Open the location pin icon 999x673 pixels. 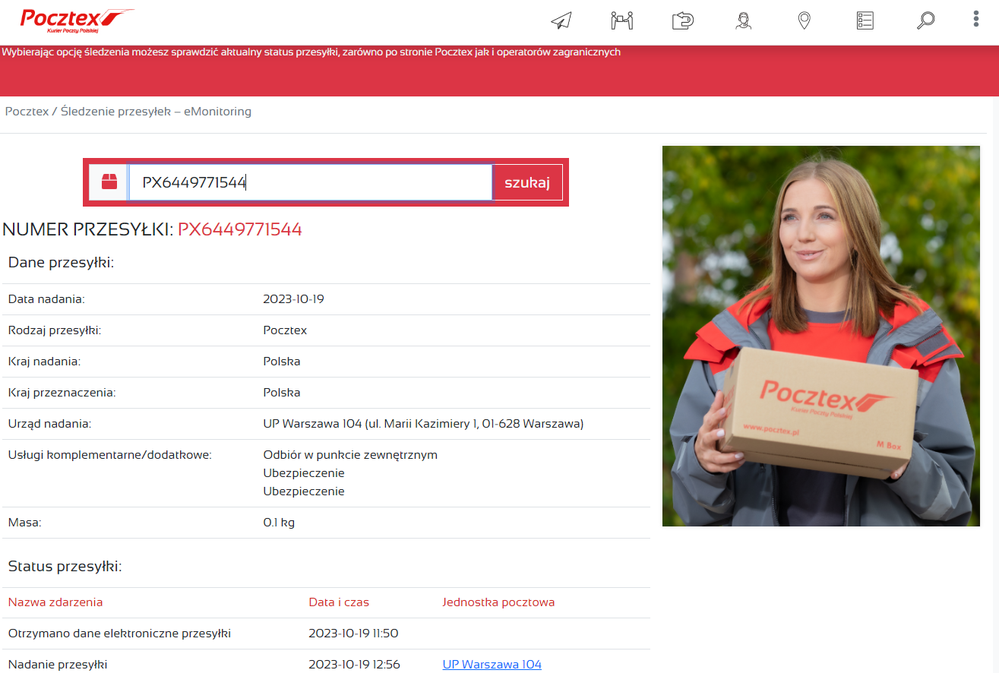pos(804,20)
